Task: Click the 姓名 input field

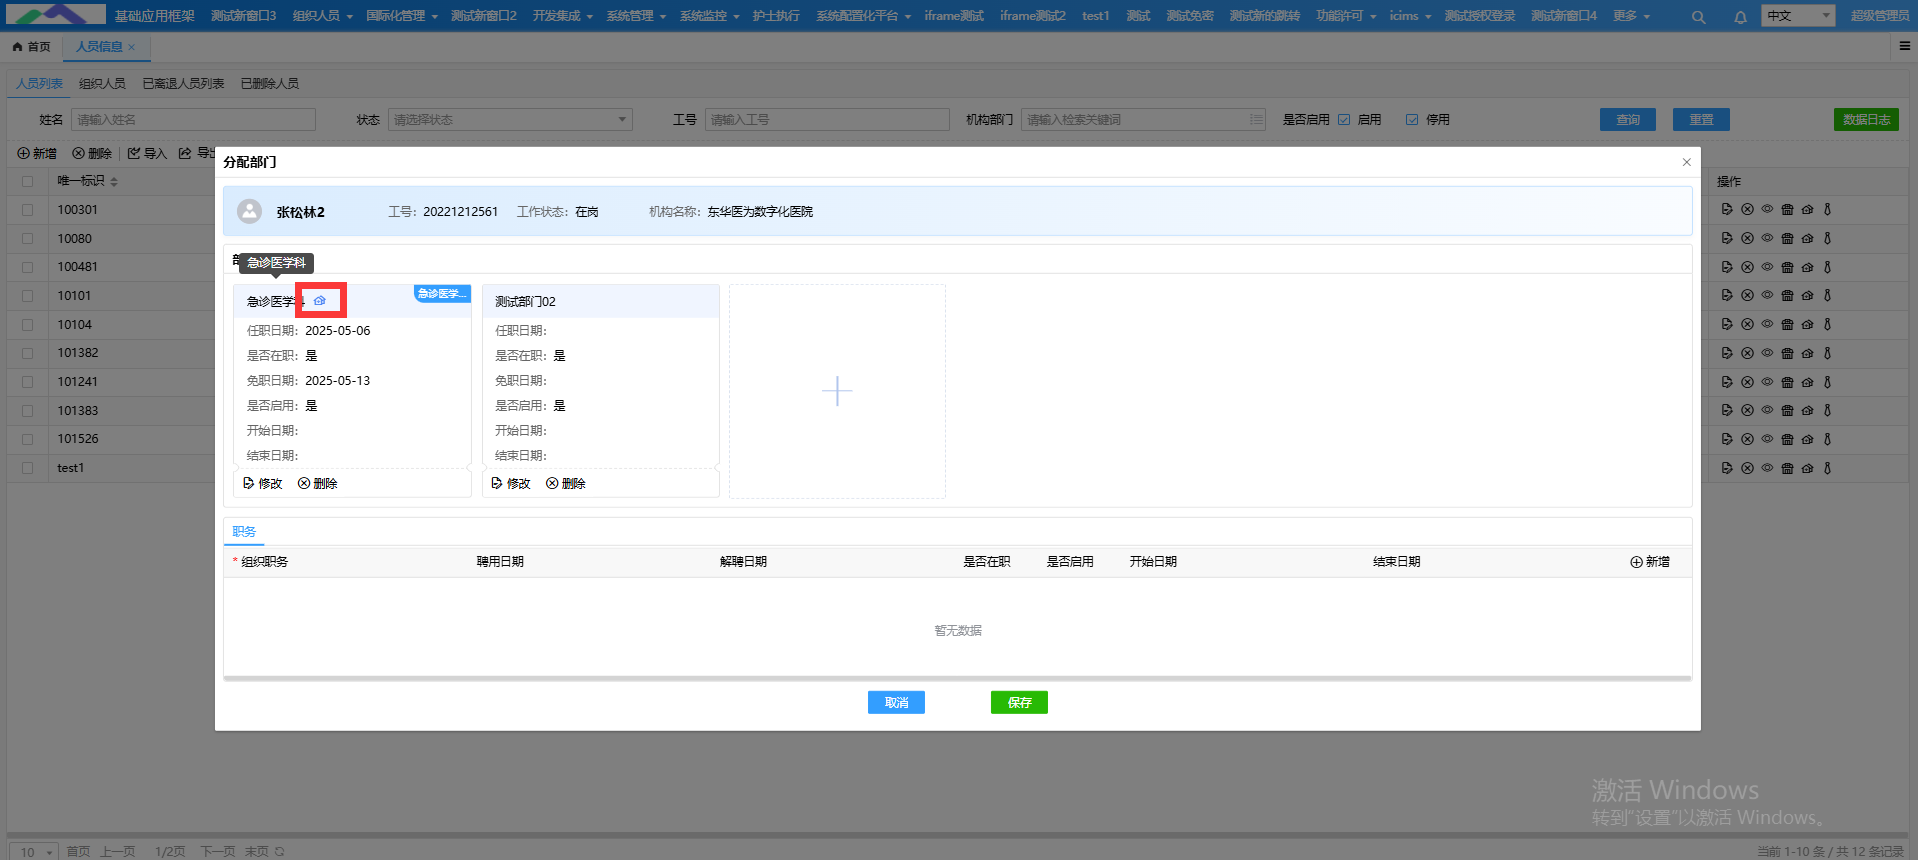Action: point(193,120)
